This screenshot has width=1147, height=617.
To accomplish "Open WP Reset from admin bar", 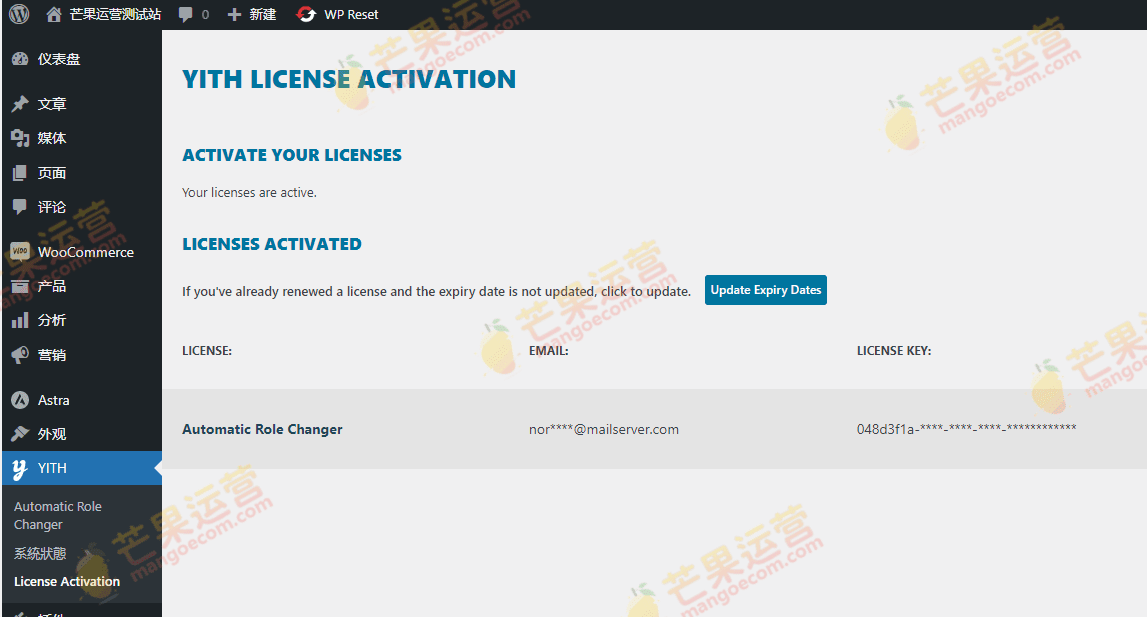I will (351, 14).
